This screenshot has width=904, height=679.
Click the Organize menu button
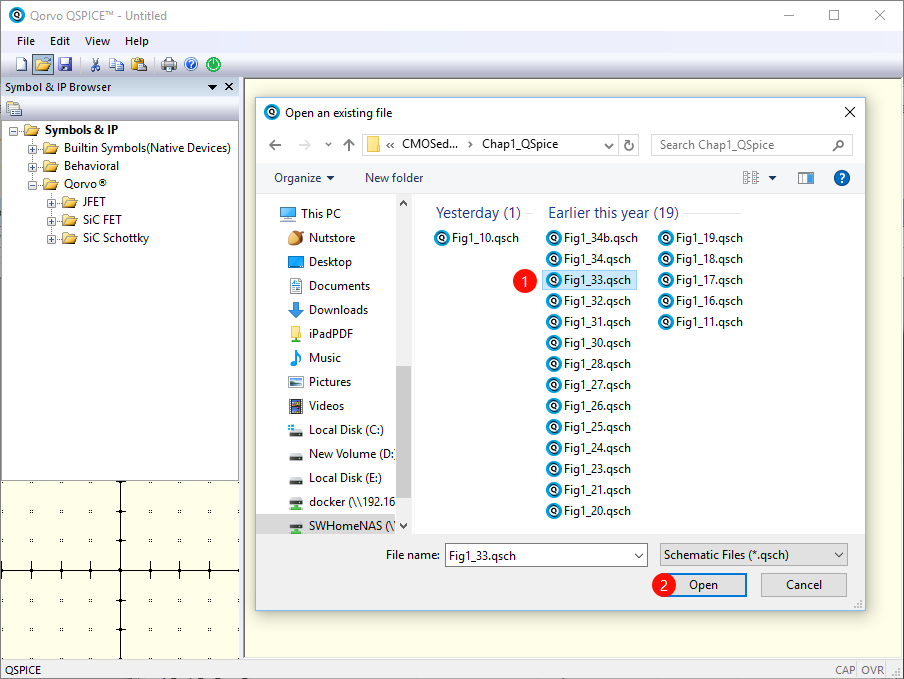tap(304, 178)
